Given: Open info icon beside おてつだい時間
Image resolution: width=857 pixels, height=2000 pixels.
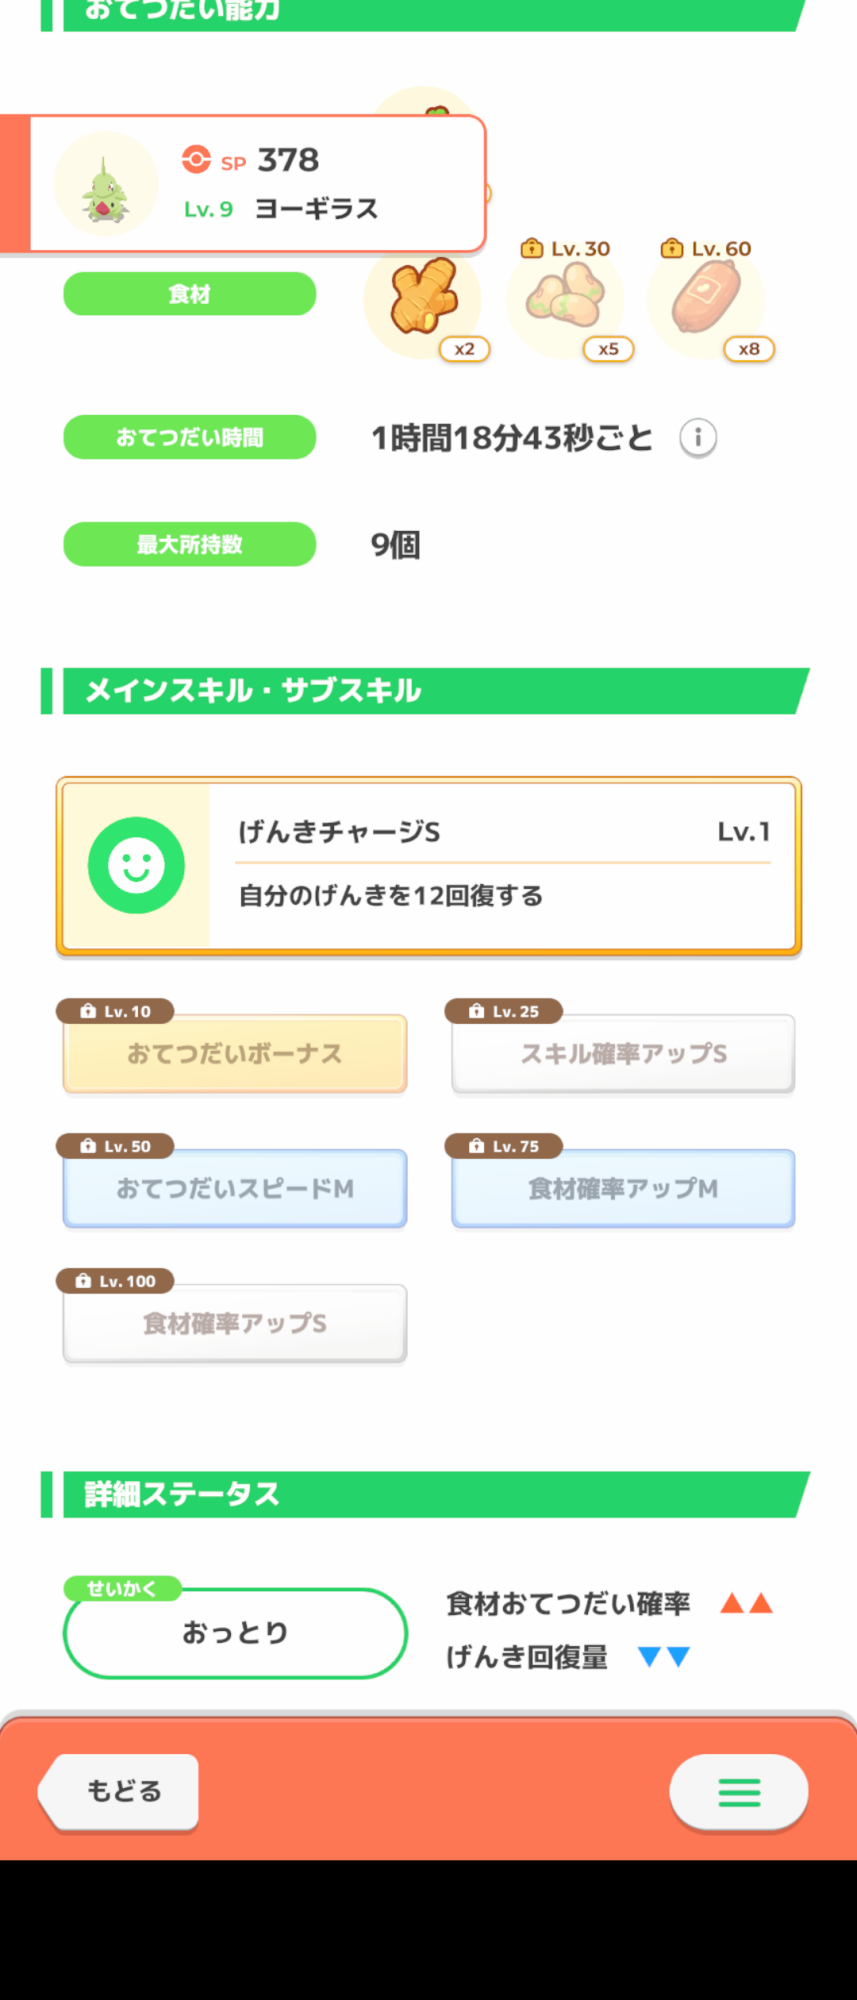Looking at the screenshot, I should (x=698, y=438).
